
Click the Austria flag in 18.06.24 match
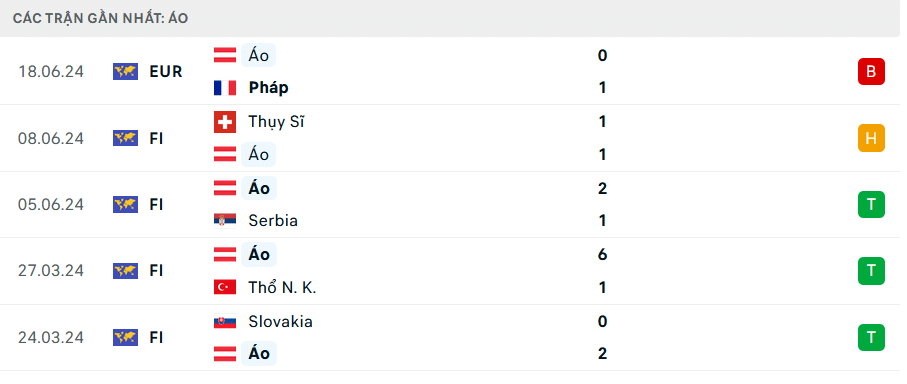pos(224,56)
